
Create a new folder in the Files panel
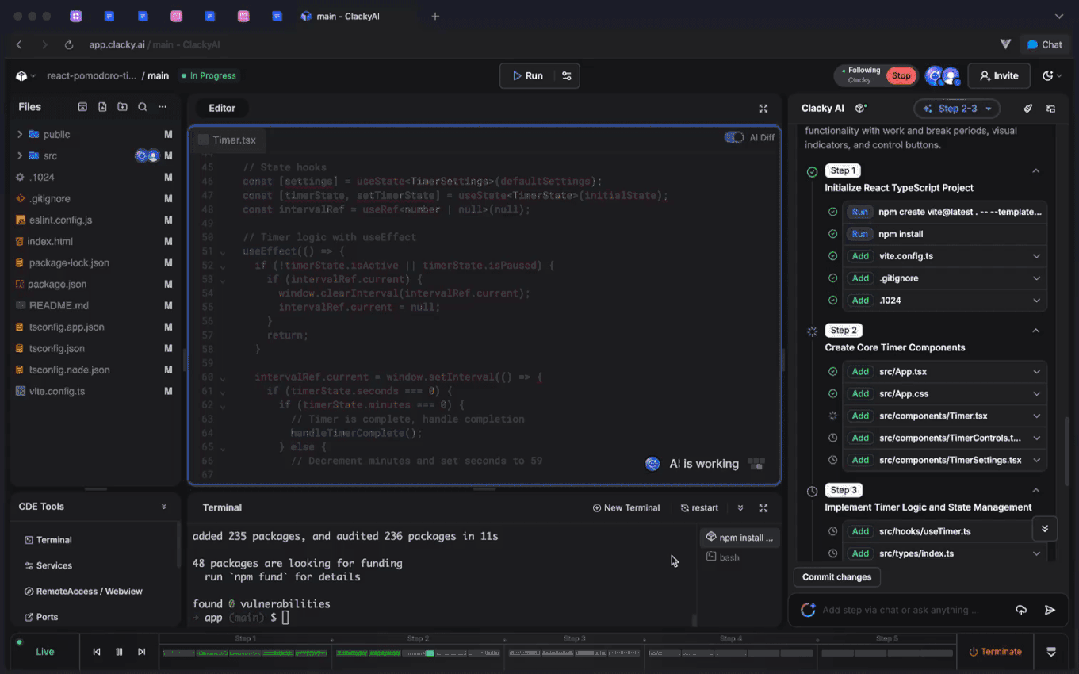click(120, 107)
